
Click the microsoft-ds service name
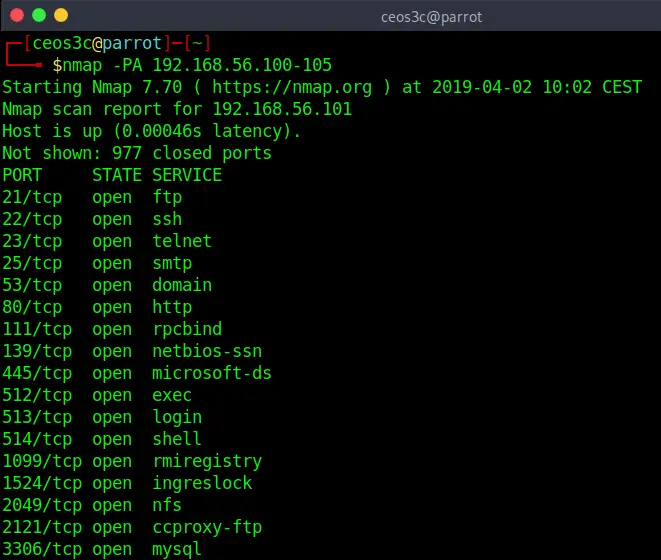212,373
